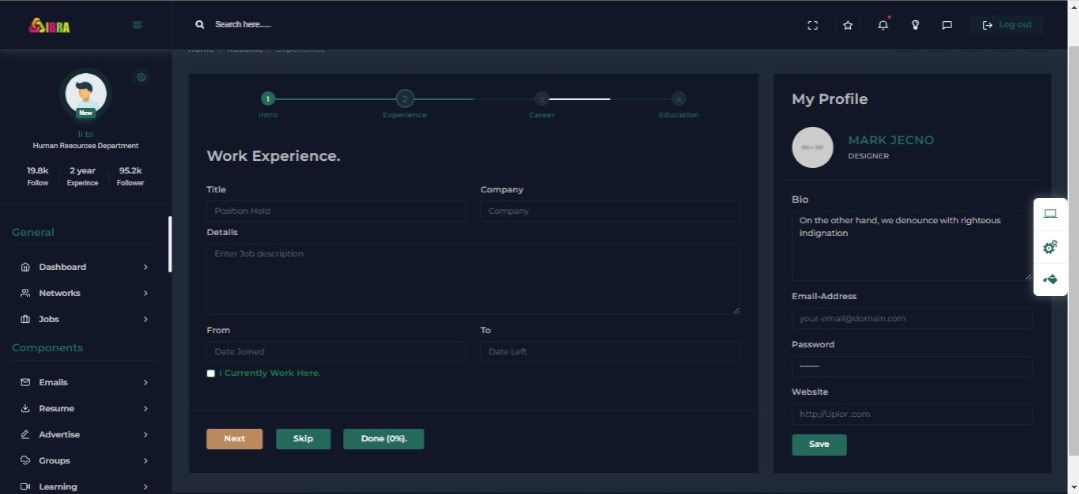This screenshot has height=494, width=1079.
Task: Expand the Emails menu chevron
Action: (x=145, y=383)
